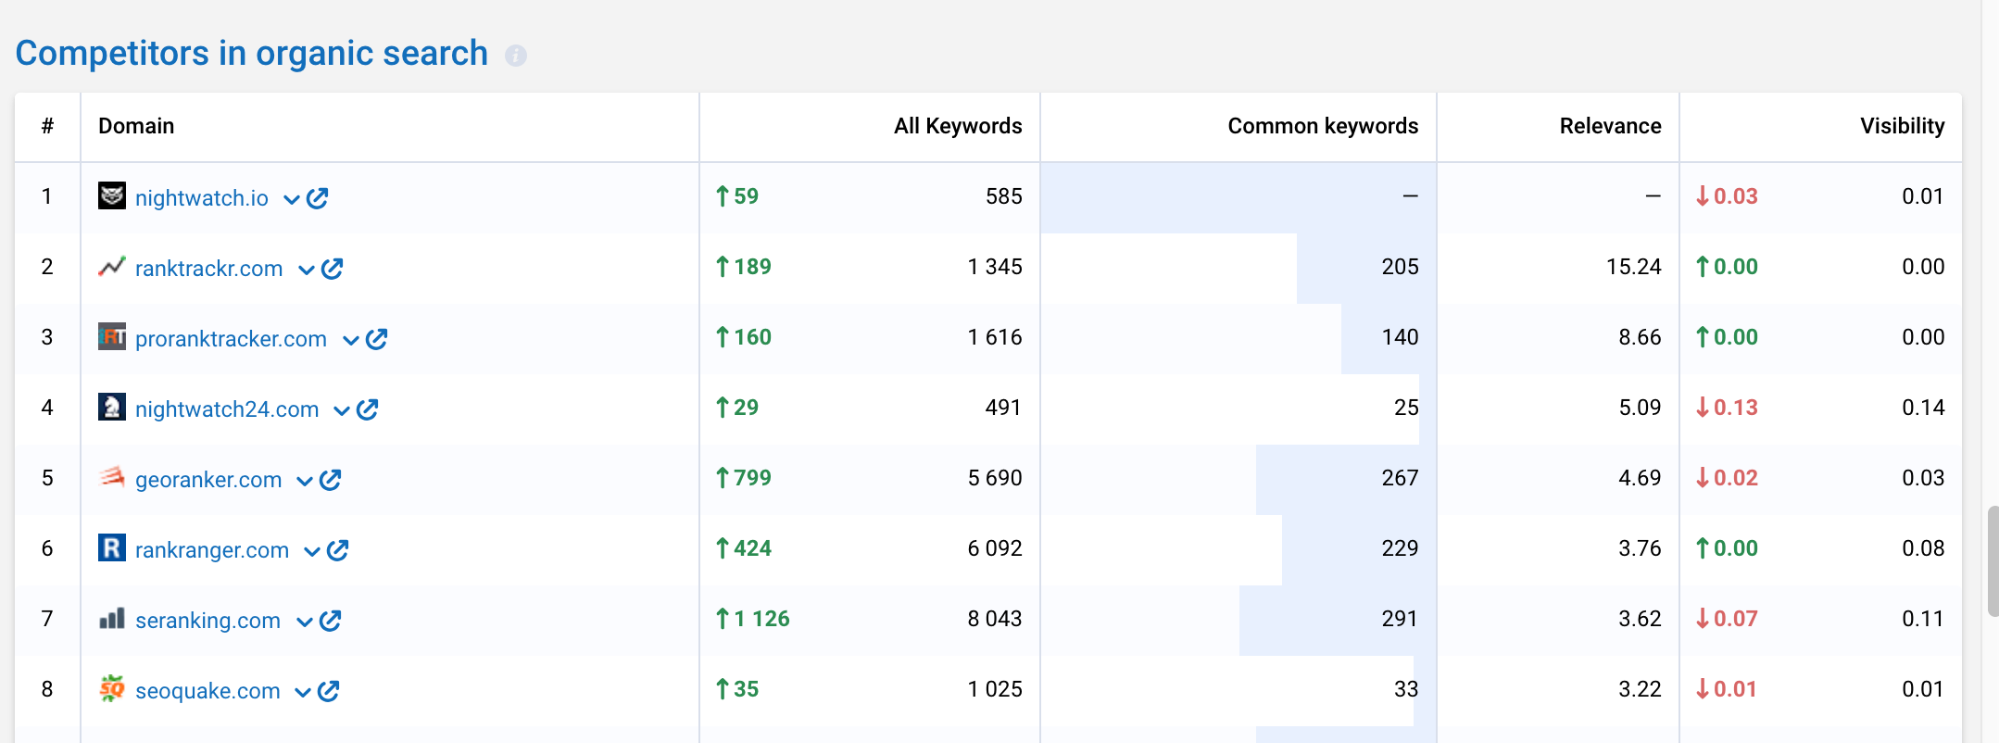Expand the nightwatch24.com dropdown chevron
Image resolution: width=1999 pixels, height=743 pixels.
(341, 411)
